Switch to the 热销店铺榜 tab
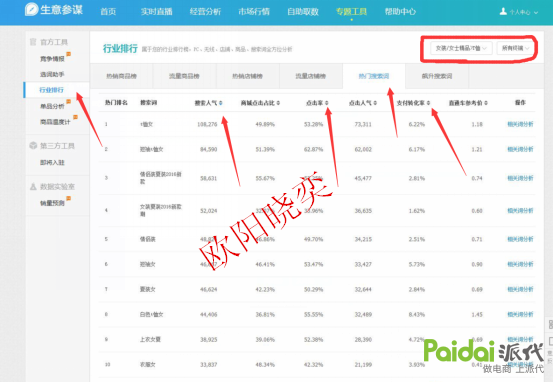This screenshot has width=554, height=383. tap(247, 76)
